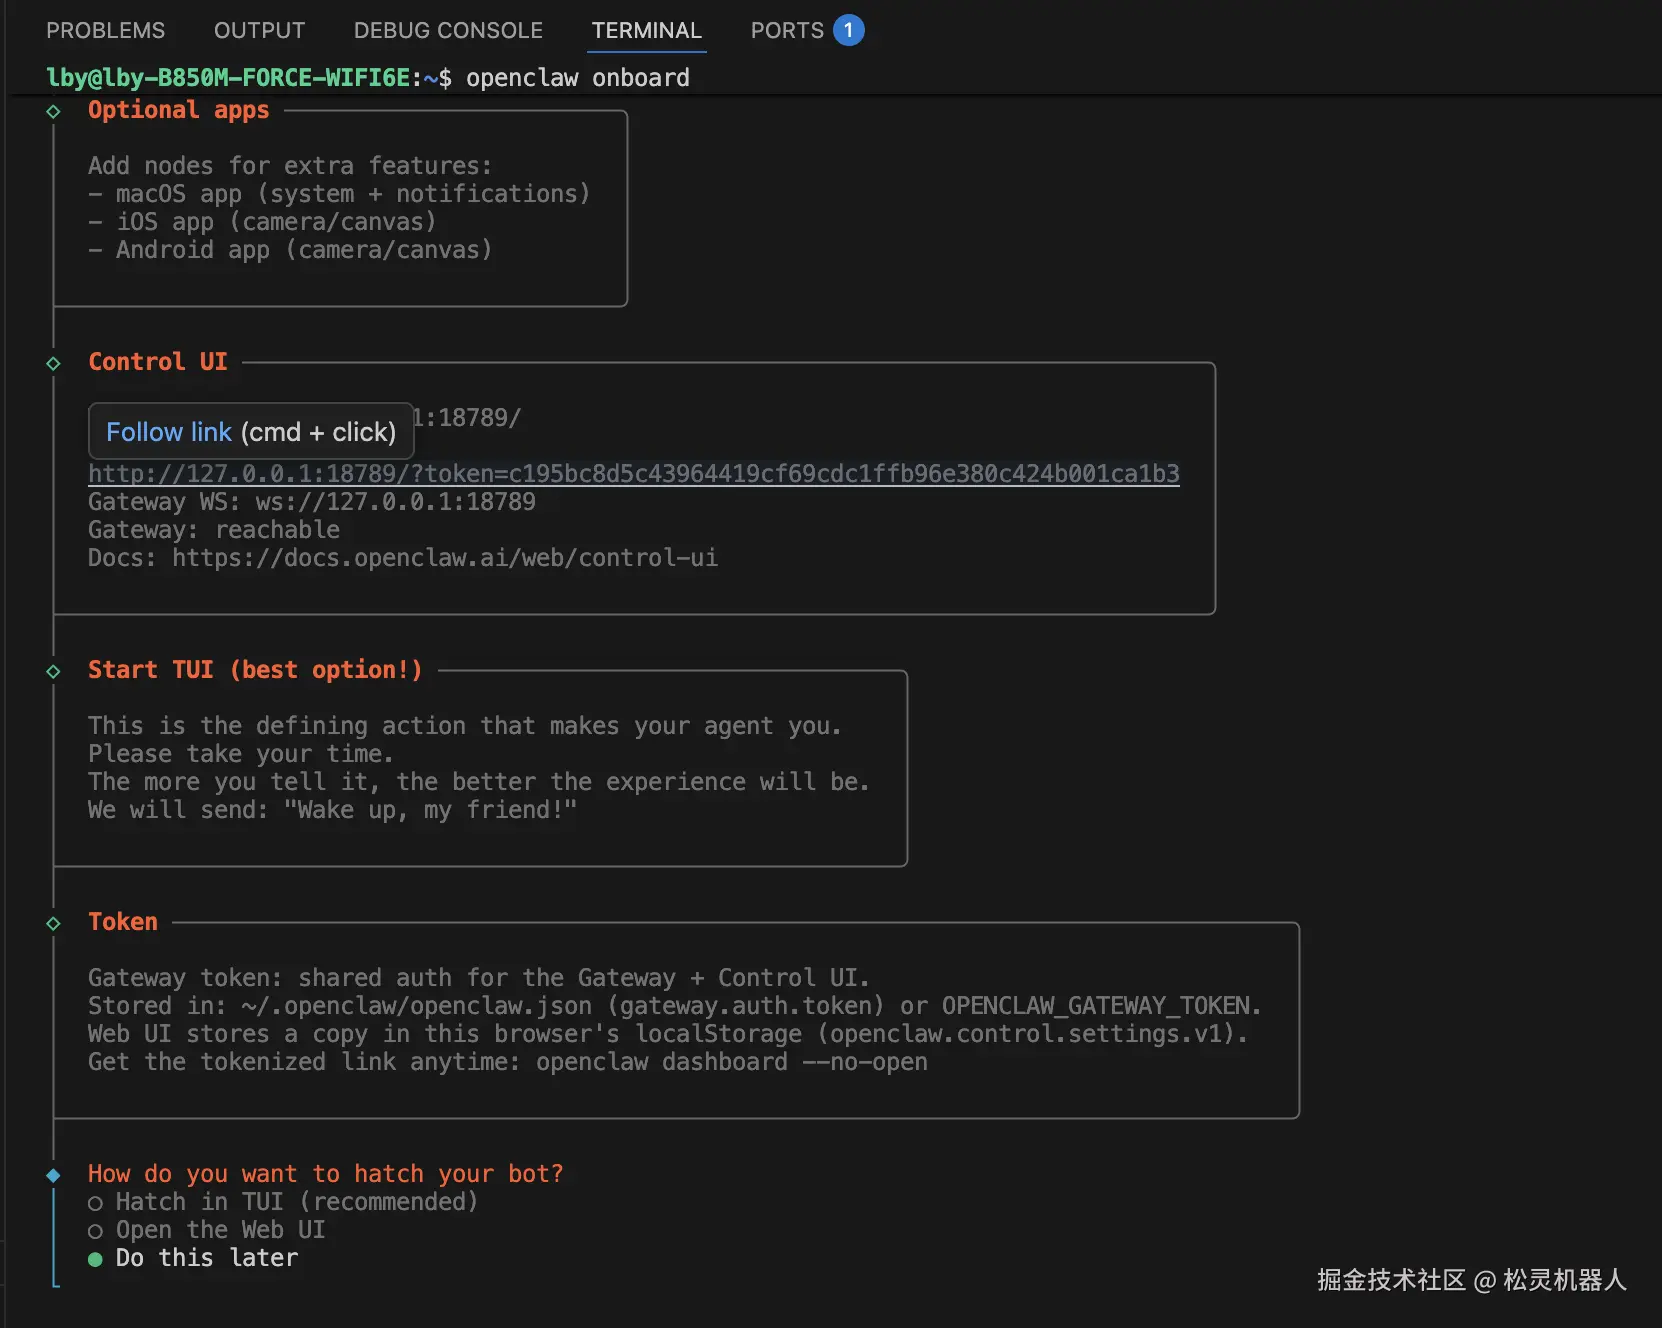1662x1328 pixels.
Task: Click 'How do you want to hatch your bot?'
Action: (326, 1174)
